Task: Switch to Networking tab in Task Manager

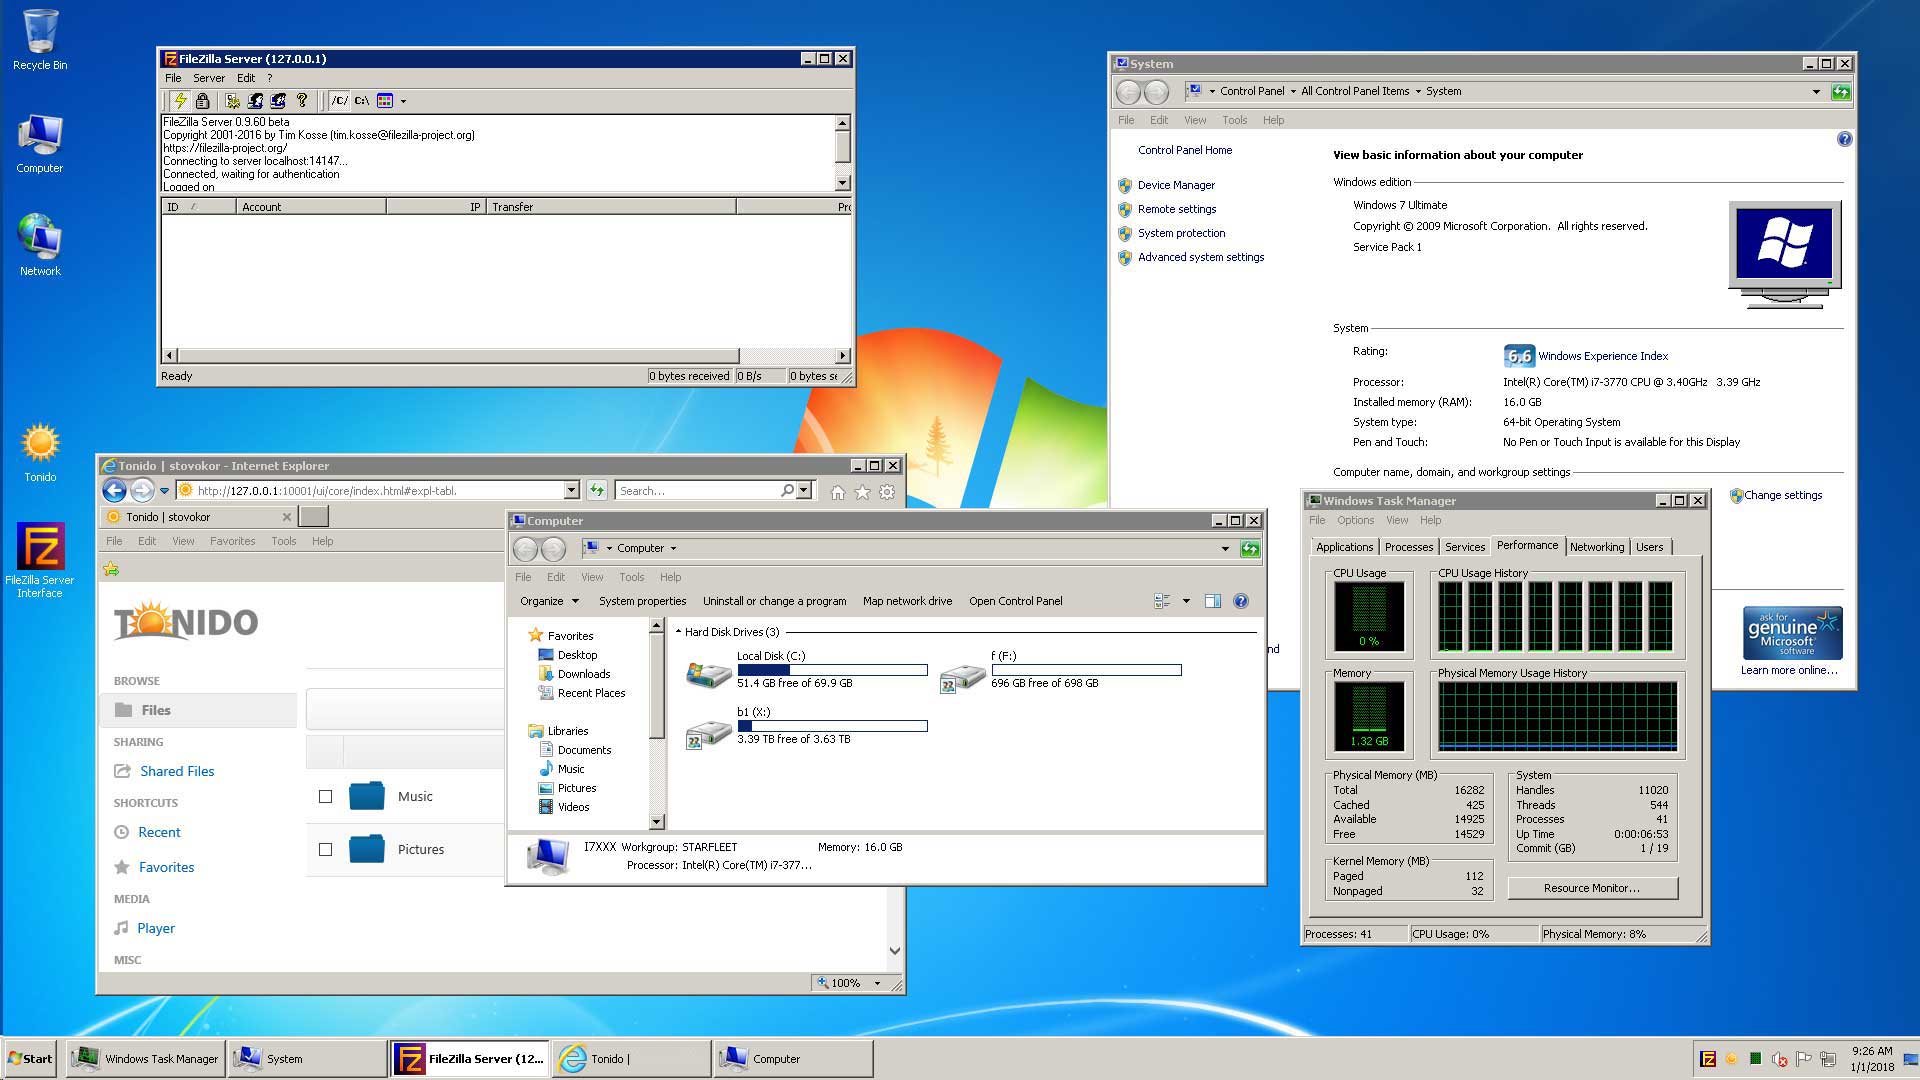Action: pyautogui.click(x=1597, y=547)
